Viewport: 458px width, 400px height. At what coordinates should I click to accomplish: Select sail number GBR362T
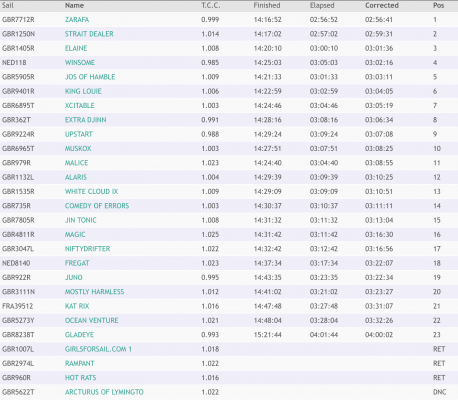tap(16, 120)
